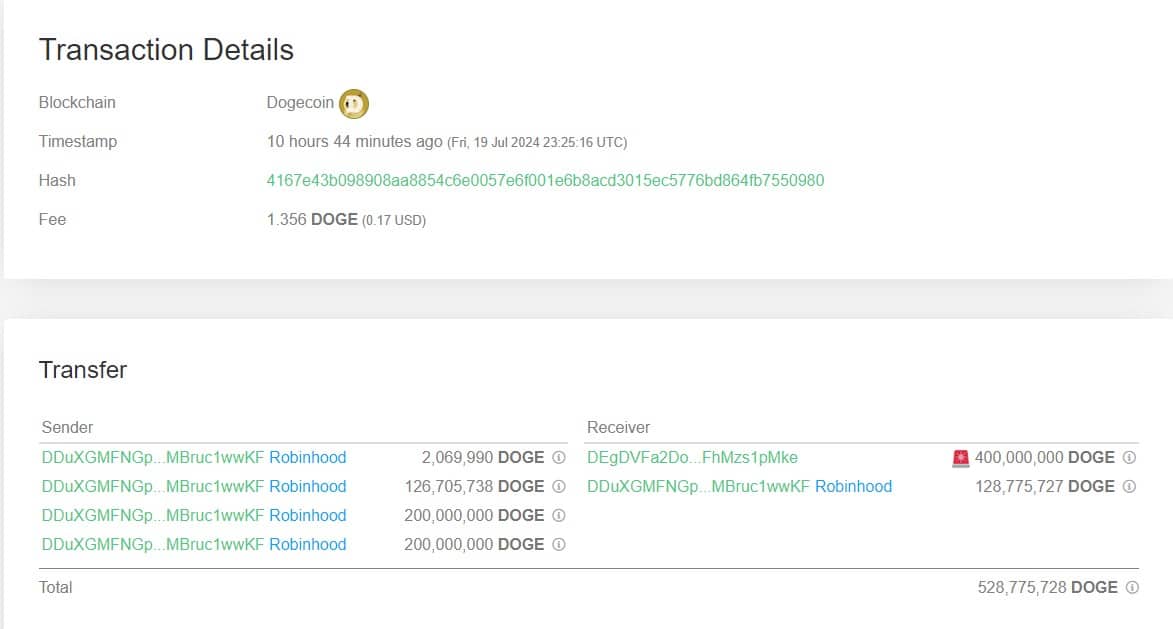Click info icon beside 400,000,000 DOGE
The height and width of the screenshot is (629, 1173).
coord(1129,458)
